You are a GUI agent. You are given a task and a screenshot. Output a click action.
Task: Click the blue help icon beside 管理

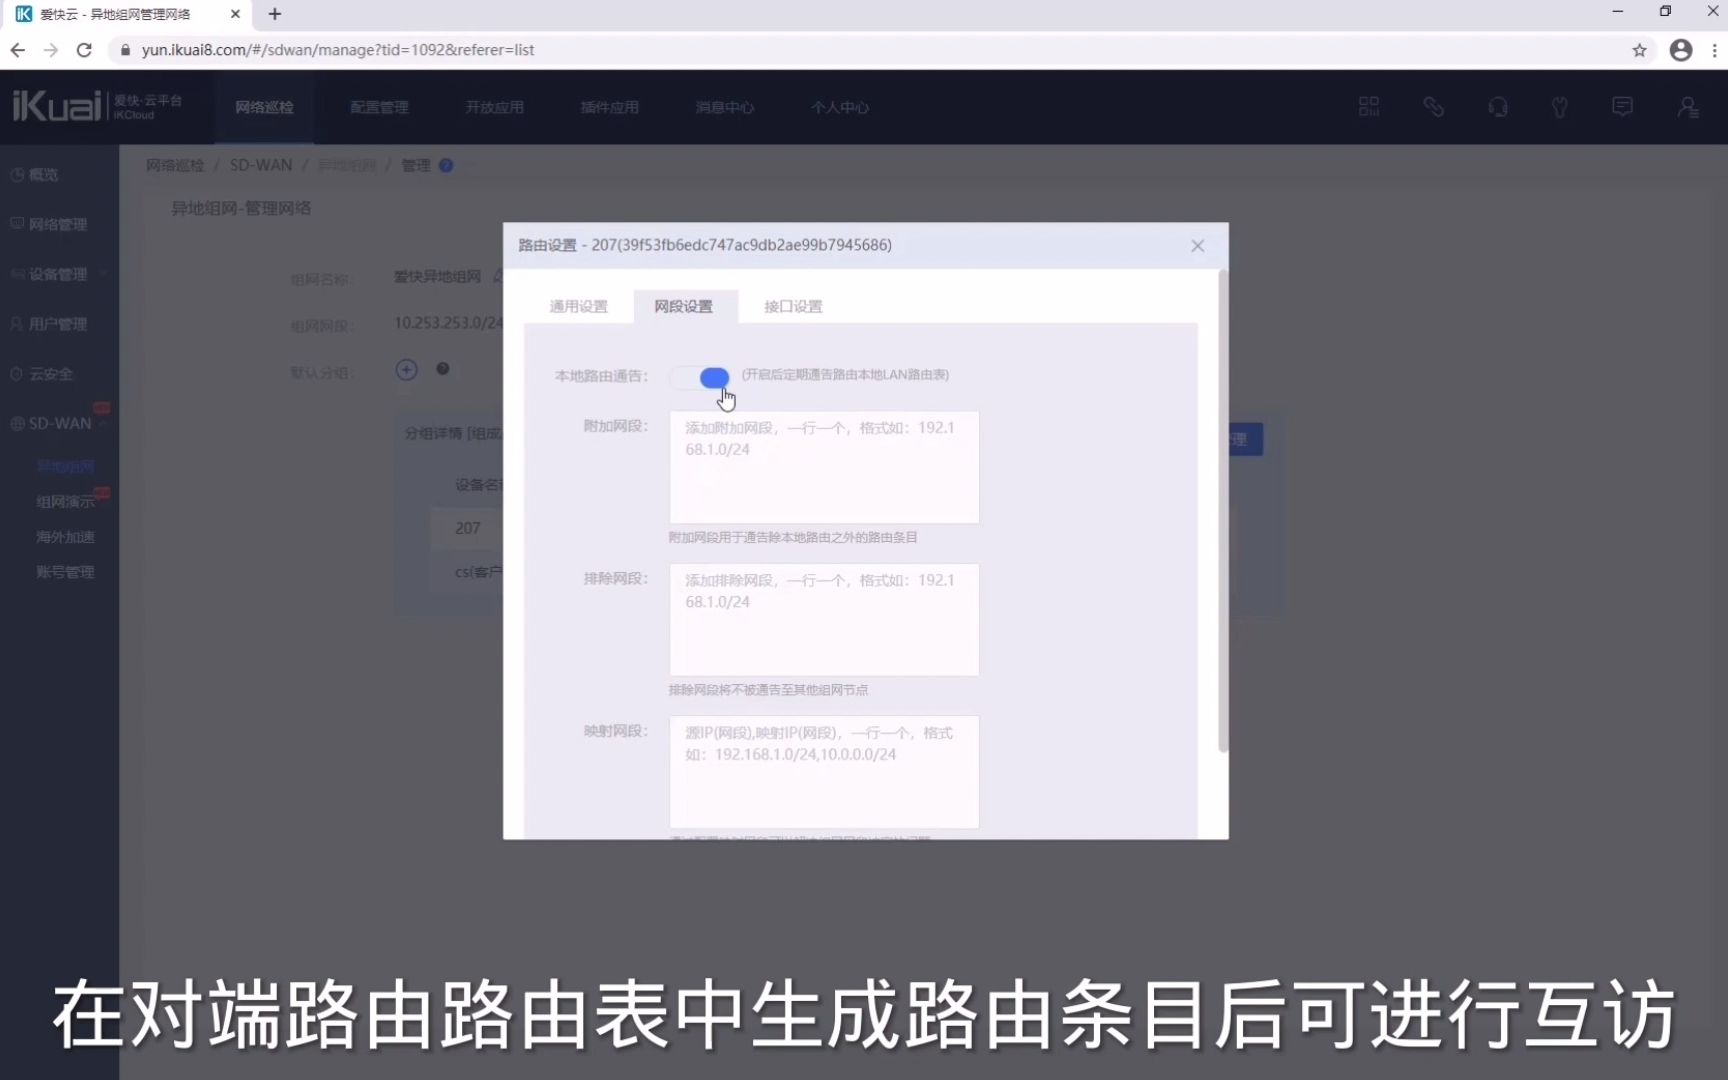point(446,166)
